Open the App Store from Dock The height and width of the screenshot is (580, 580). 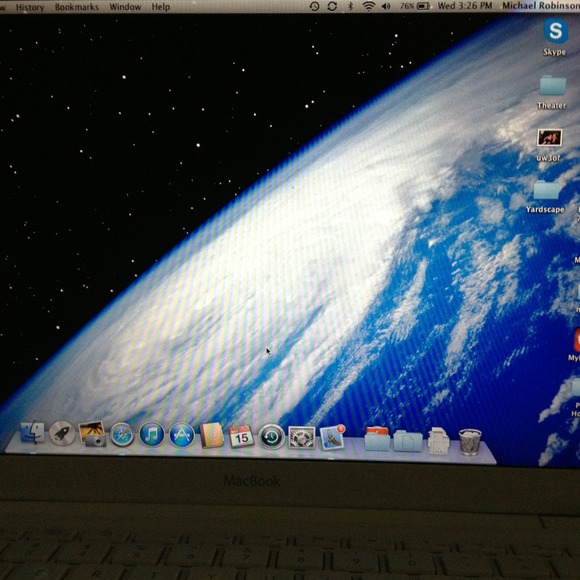tap(182, 435)
